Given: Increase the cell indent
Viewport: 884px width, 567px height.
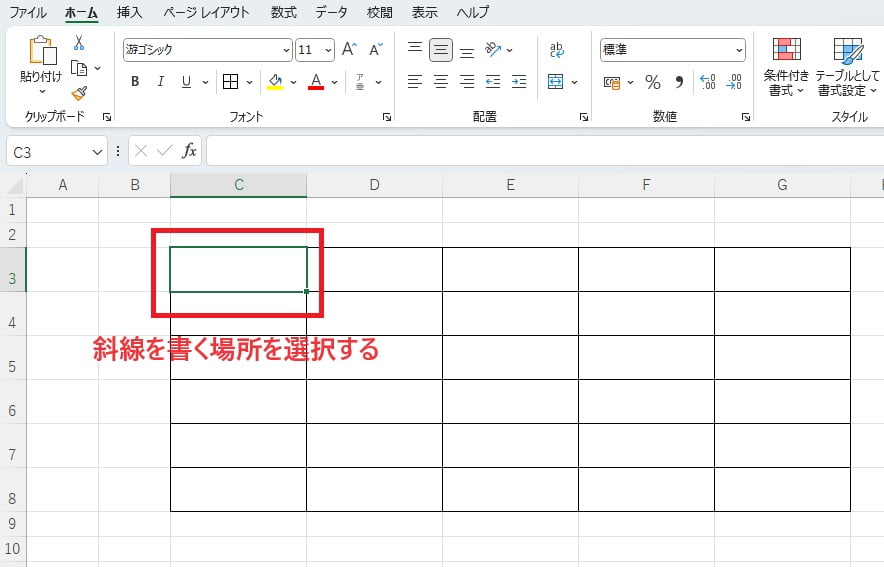Looking at the screenshot, I should point(519,82).
